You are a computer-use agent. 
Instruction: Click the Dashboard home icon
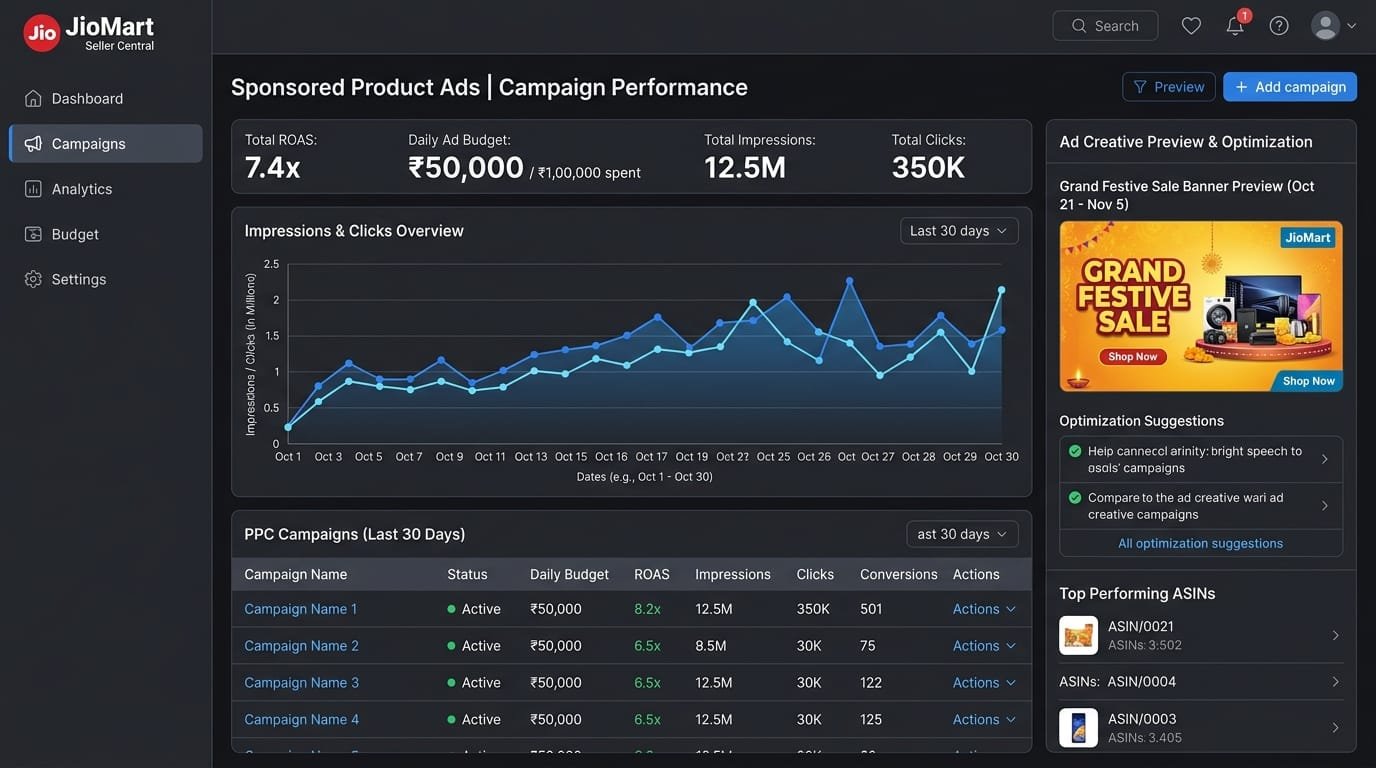pyautogui.click(x=33, y=98)
